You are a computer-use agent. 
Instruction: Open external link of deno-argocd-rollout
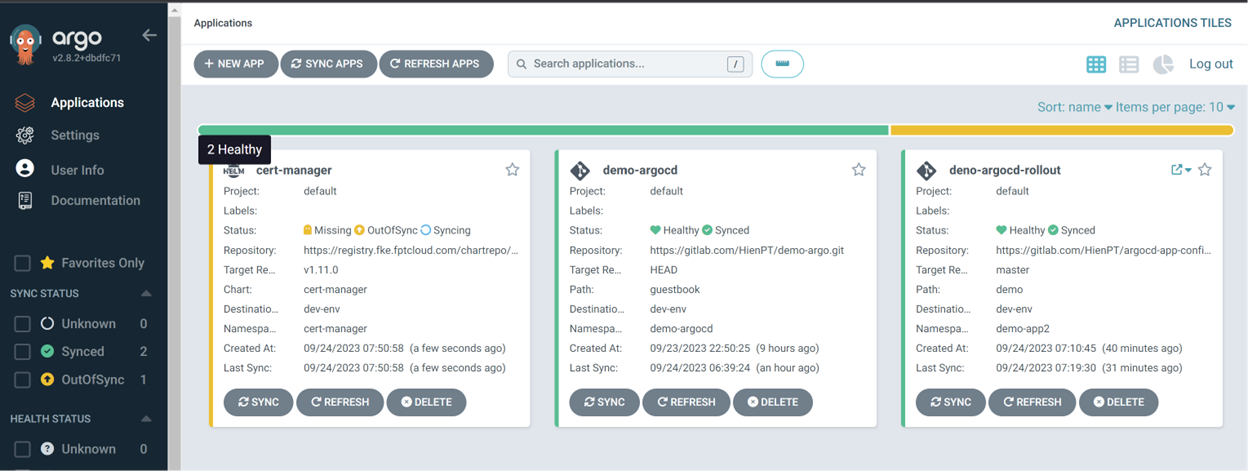pos(1177,170)
